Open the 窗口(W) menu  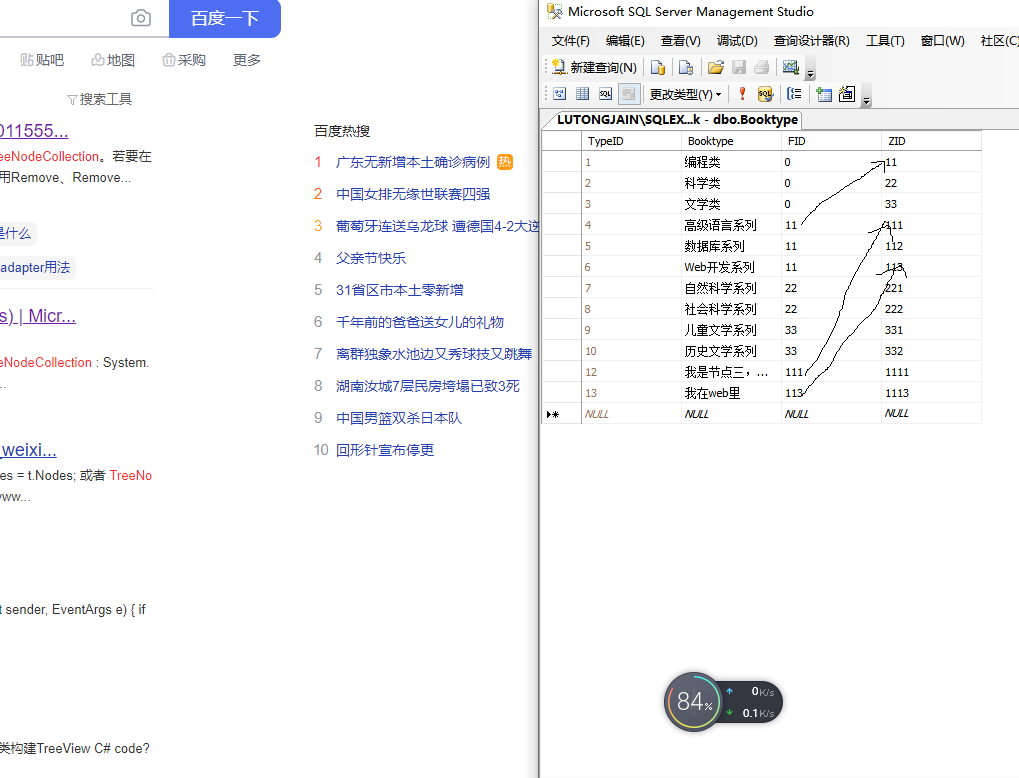click(942, 41)
